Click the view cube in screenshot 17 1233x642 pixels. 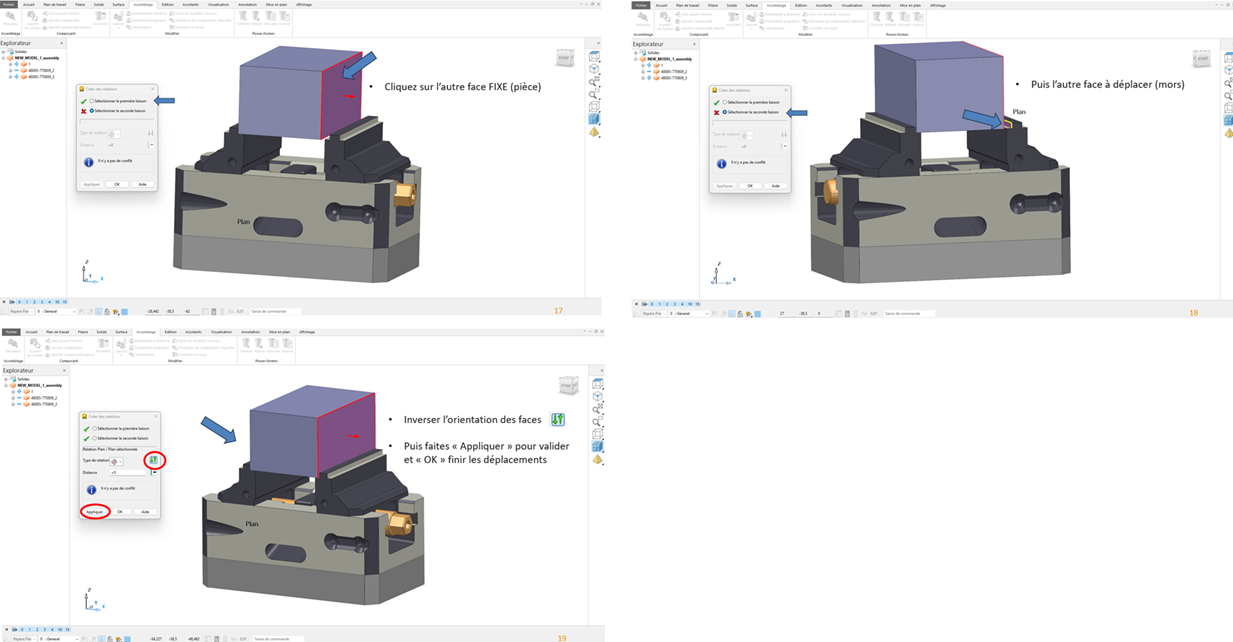click(x=565, y=59)
